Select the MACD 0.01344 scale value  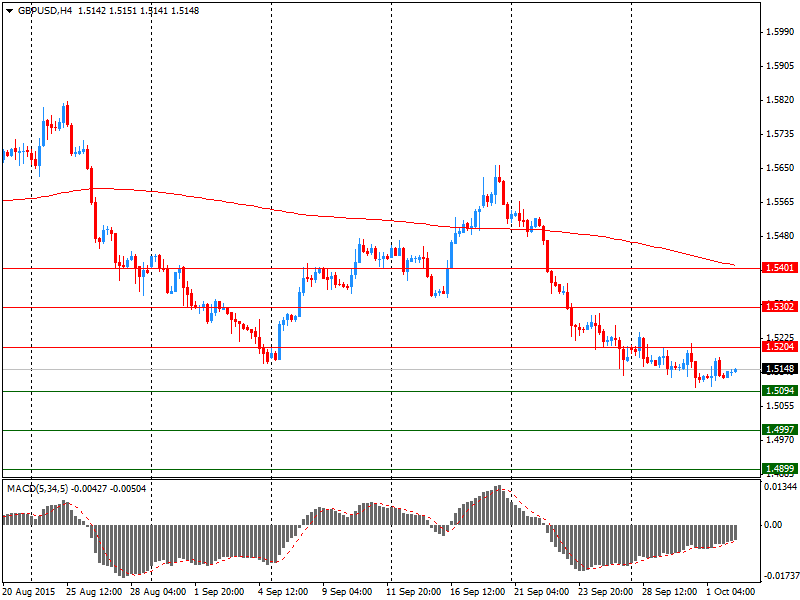(x=780, y=487)
